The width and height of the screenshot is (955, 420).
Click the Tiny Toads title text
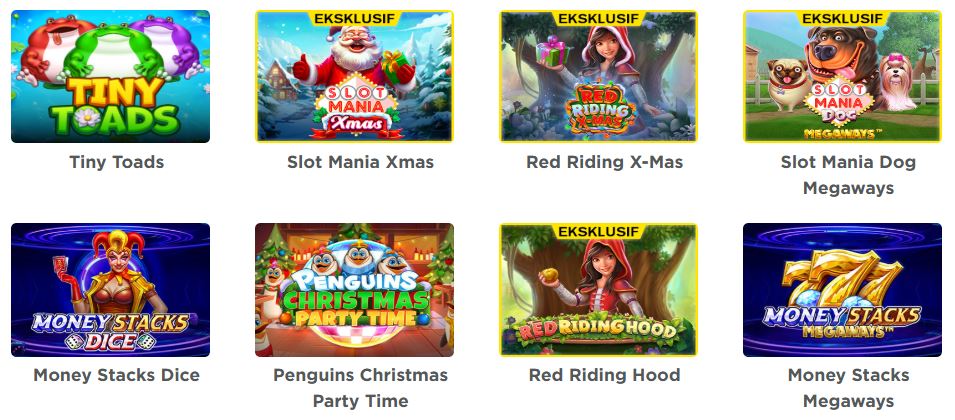pyautogui.click(x=116, y=163)
